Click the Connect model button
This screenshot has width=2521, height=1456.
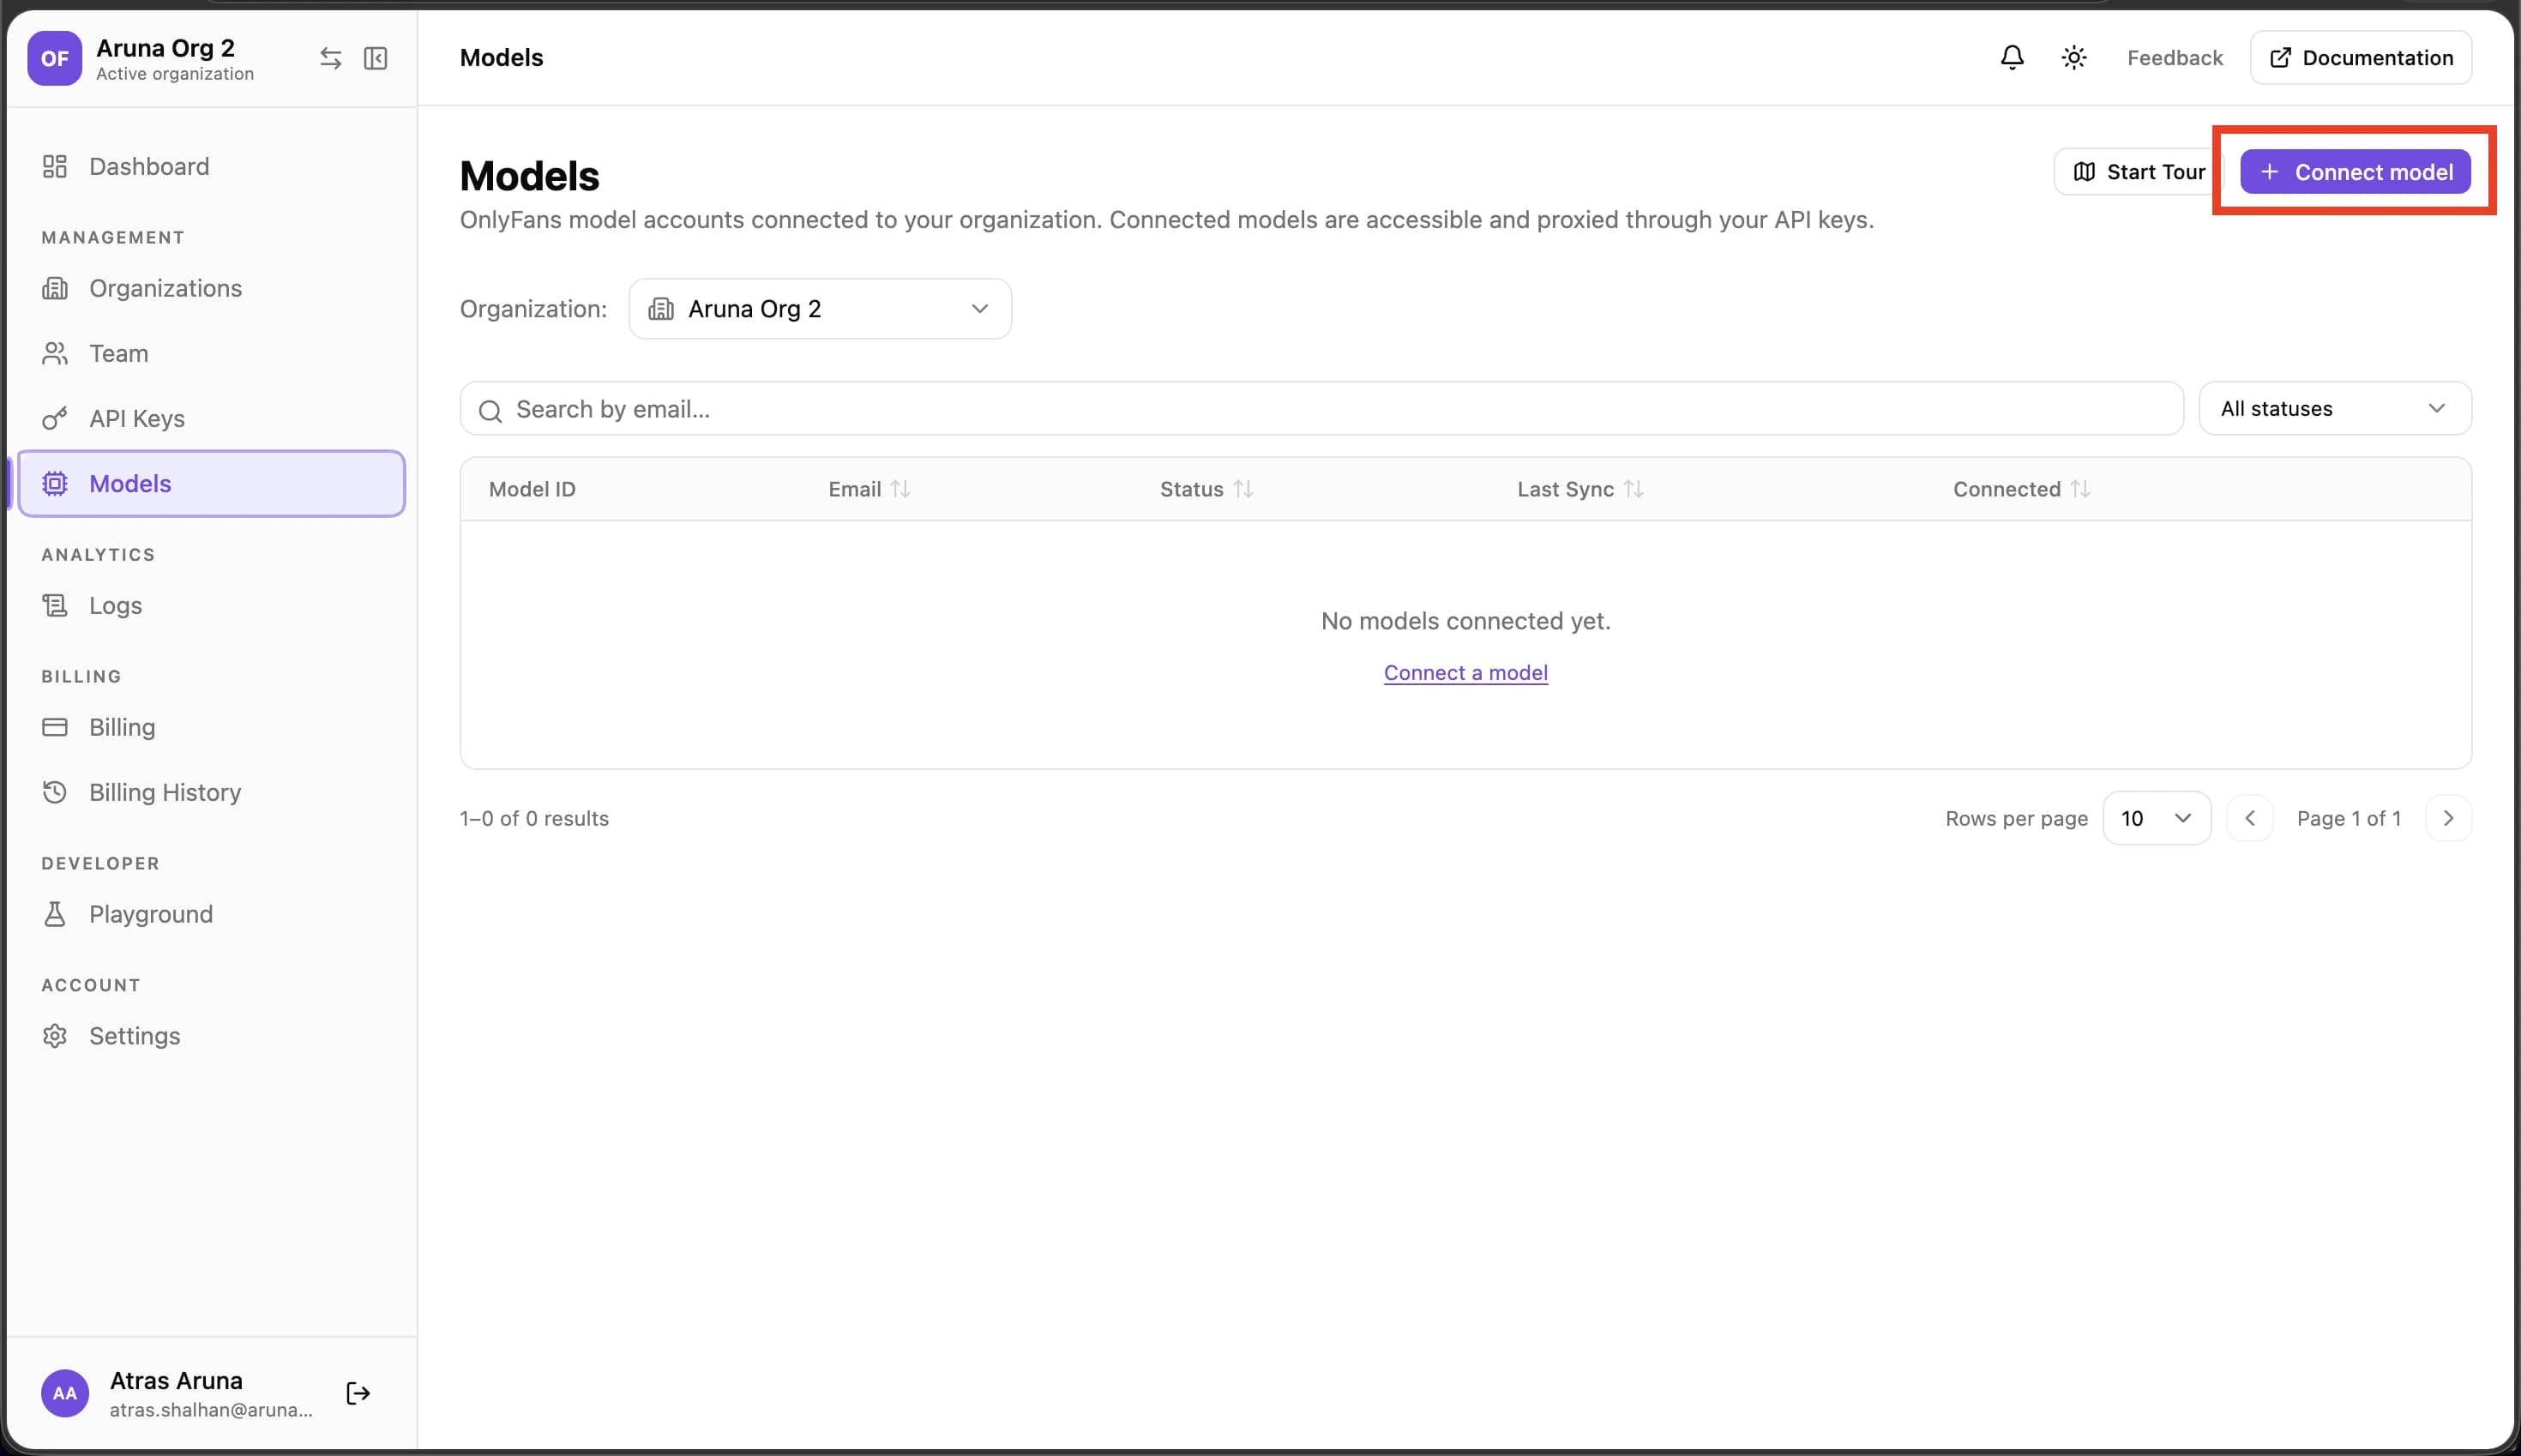coord(2355,172)
